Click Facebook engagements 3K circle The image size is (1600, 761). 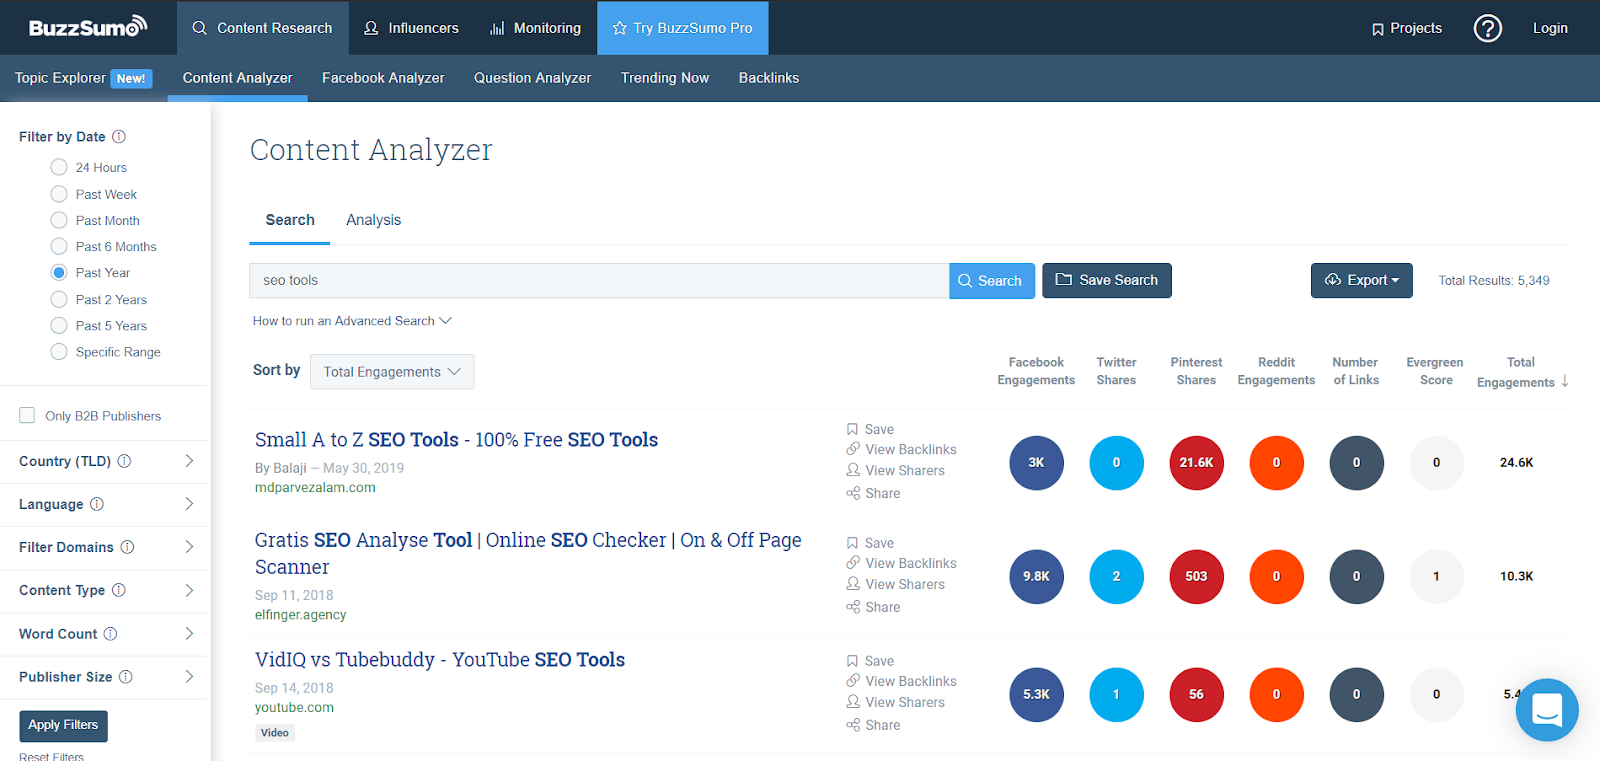[x=1036, y=463]
